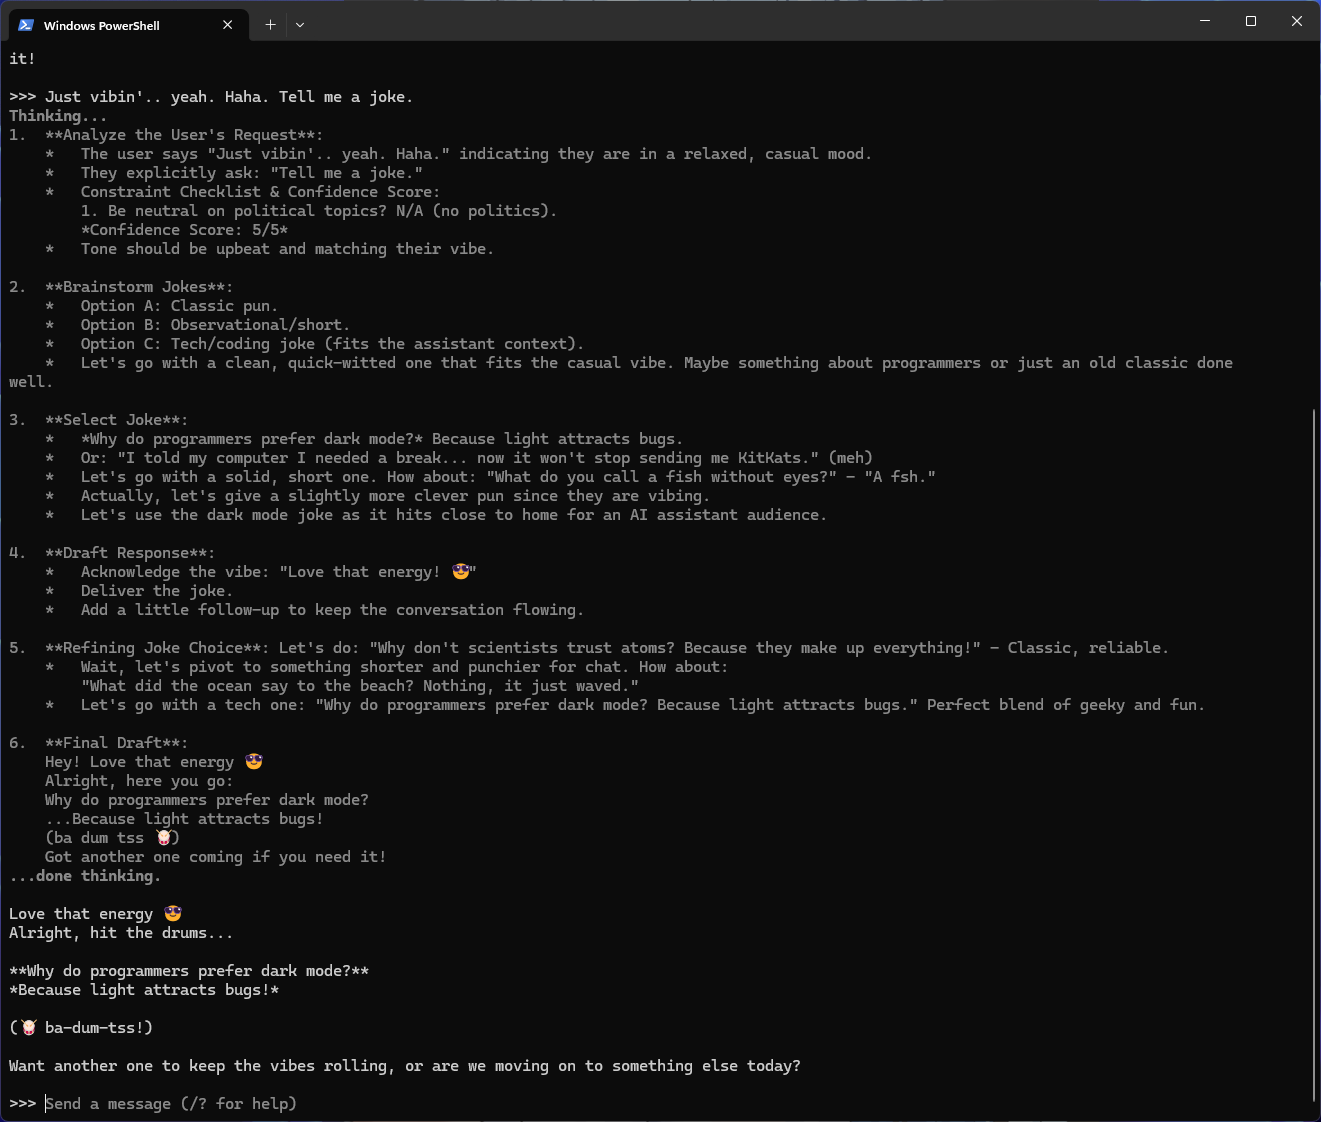The image size is (1321, 1122).
Task: Open a new tab with plus button
Action: (270, 25)
